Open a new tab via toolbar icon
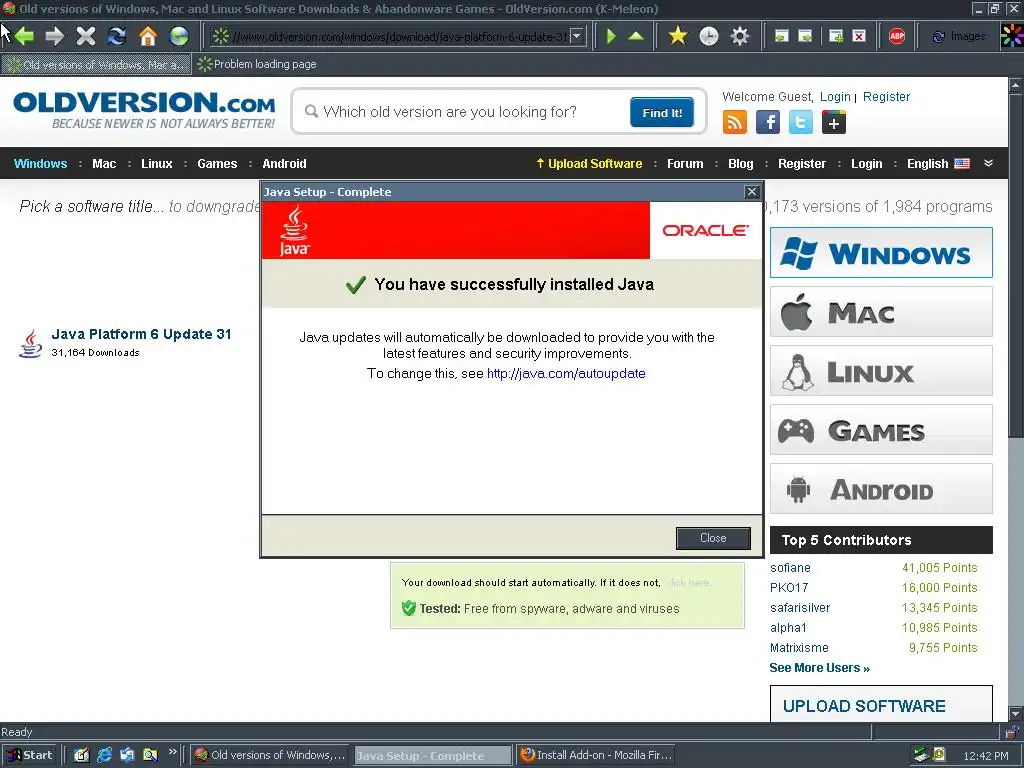The width and height of the screenshot is (1024, 768). tap(835, 36)
